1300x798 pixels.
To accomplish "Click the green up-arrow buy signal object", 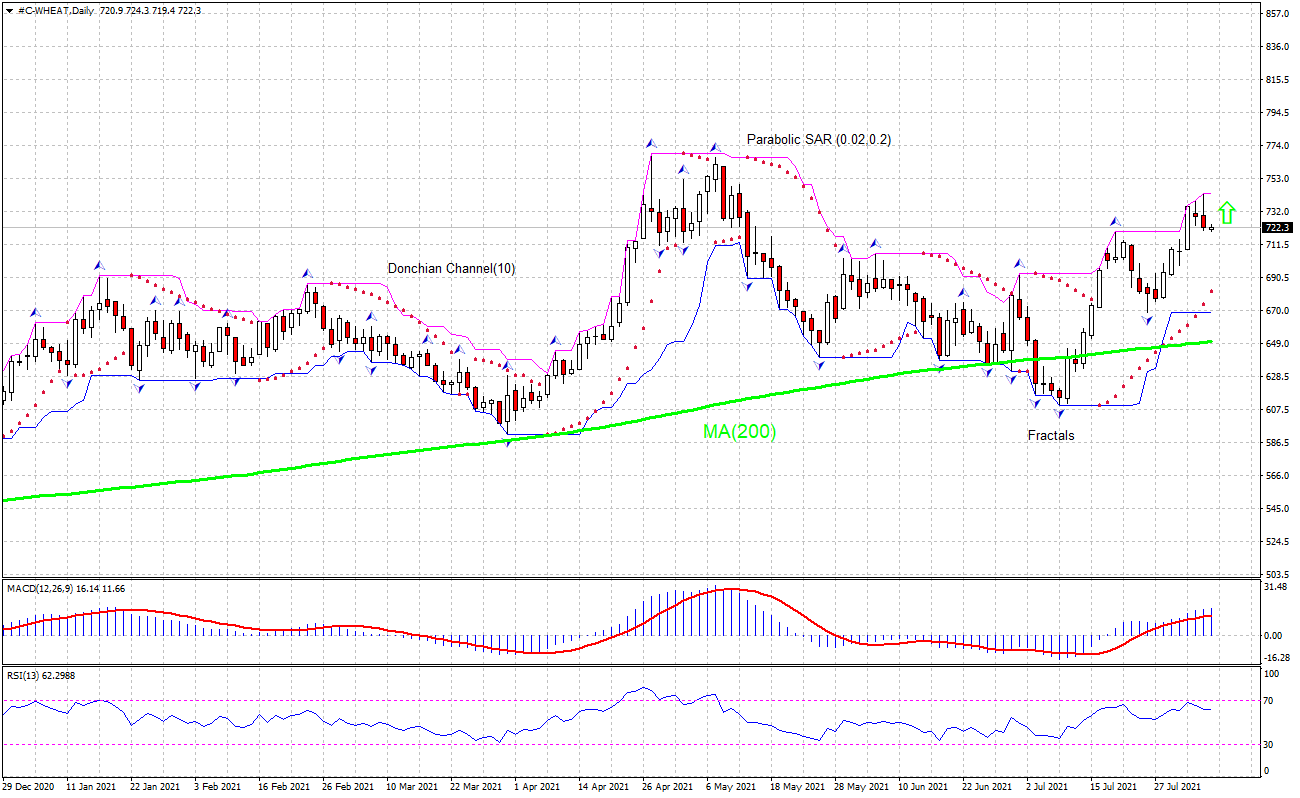I will tap(1229, 213).
